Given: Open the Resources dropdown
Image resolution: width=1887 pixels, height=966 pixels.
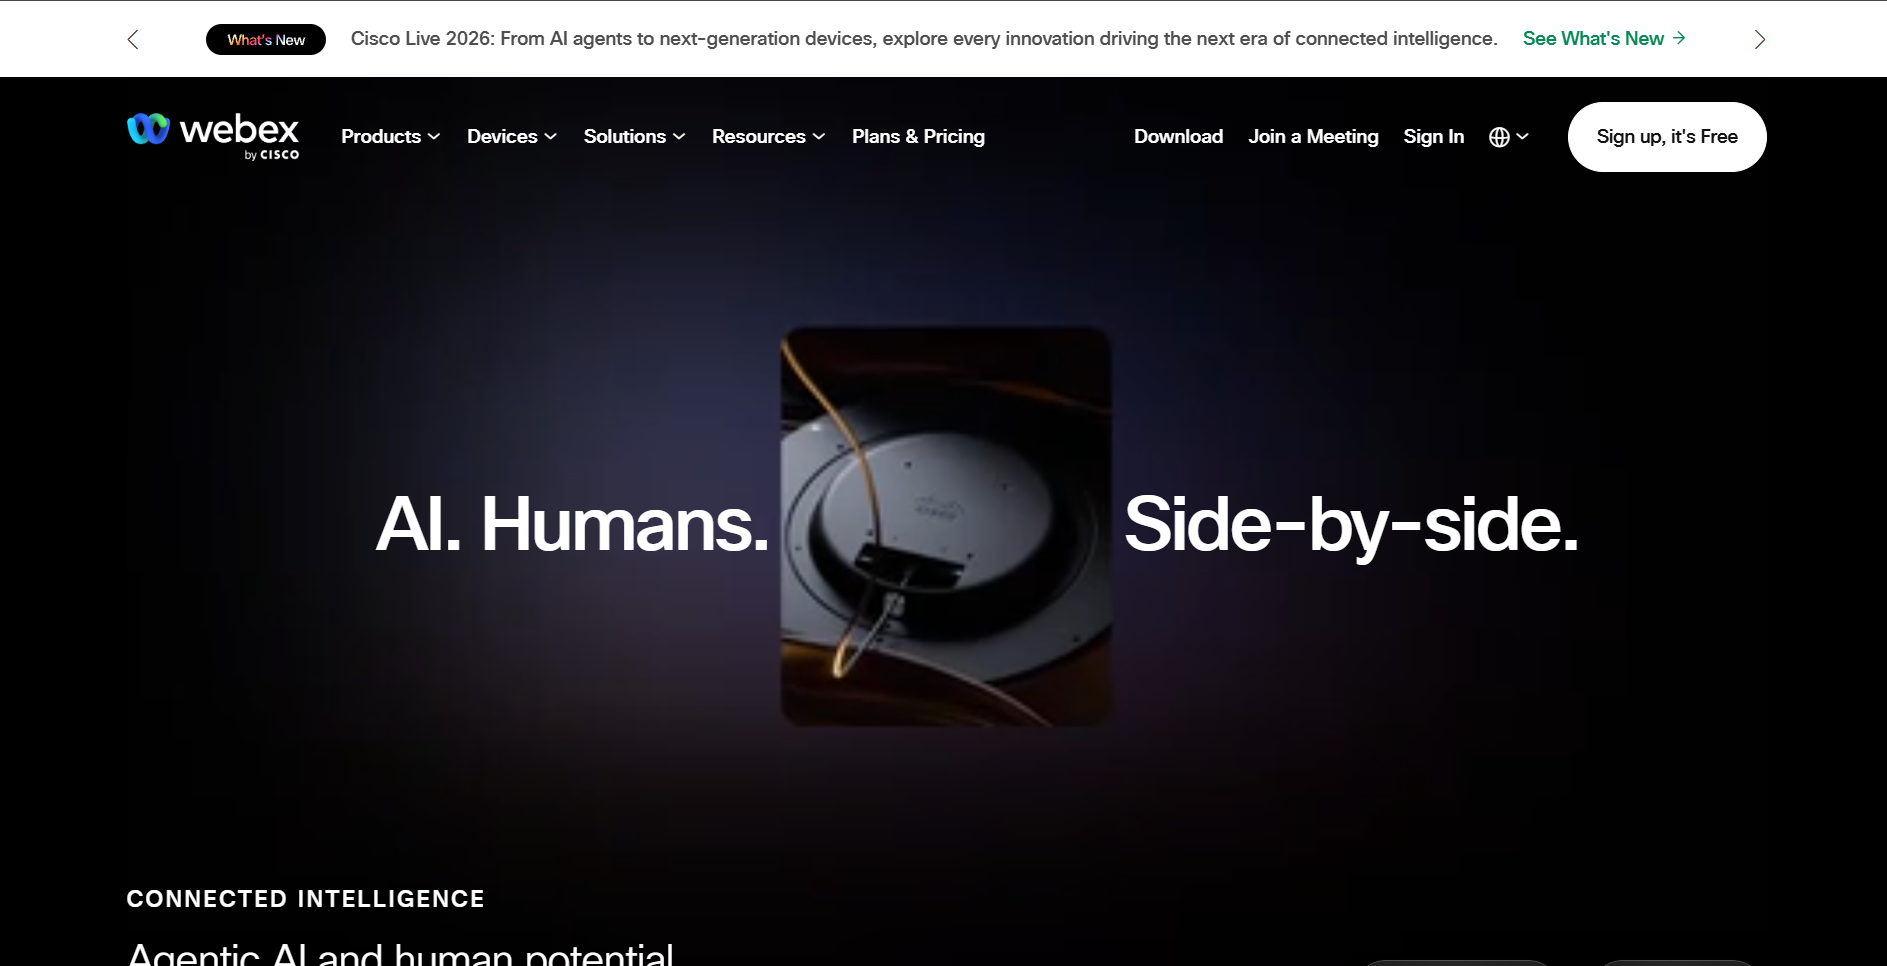Looking at the screenshot, I should 769,136.
